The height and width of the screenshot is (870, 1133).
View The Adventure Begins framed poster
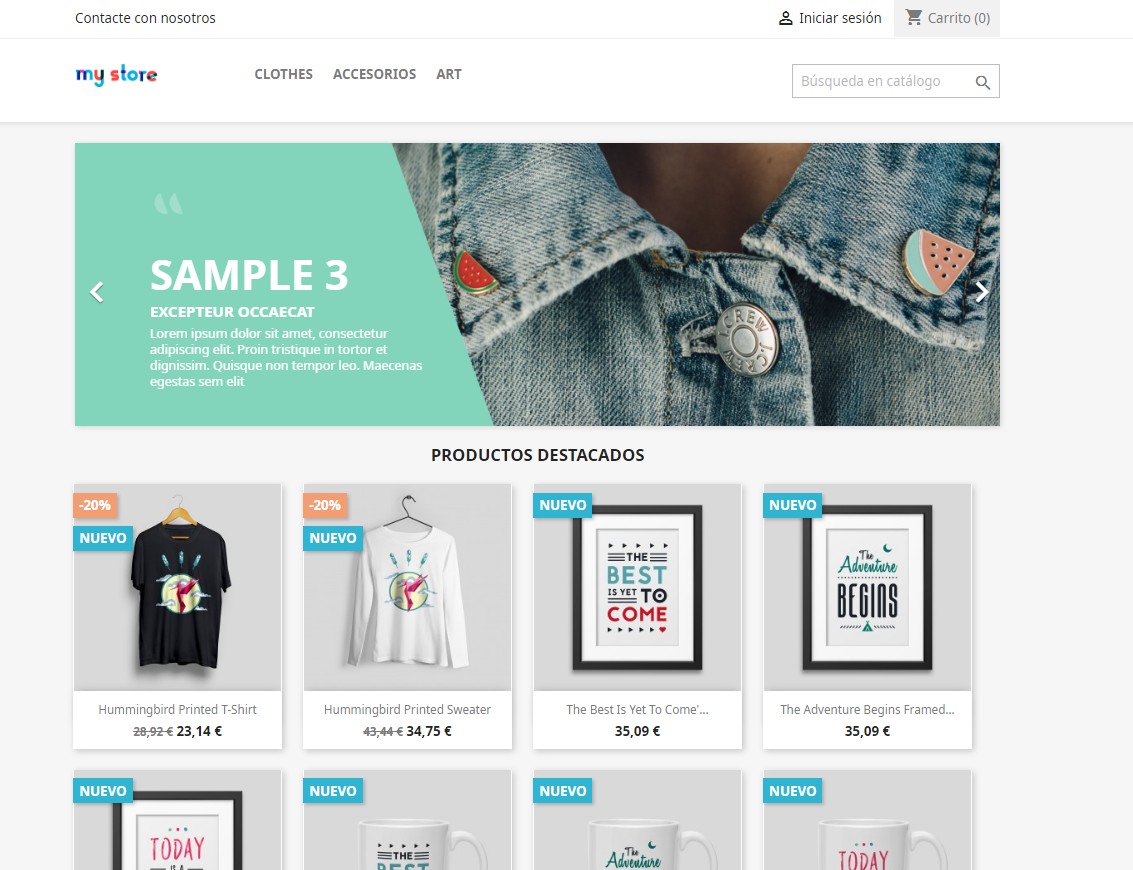[x=867, y=587]
